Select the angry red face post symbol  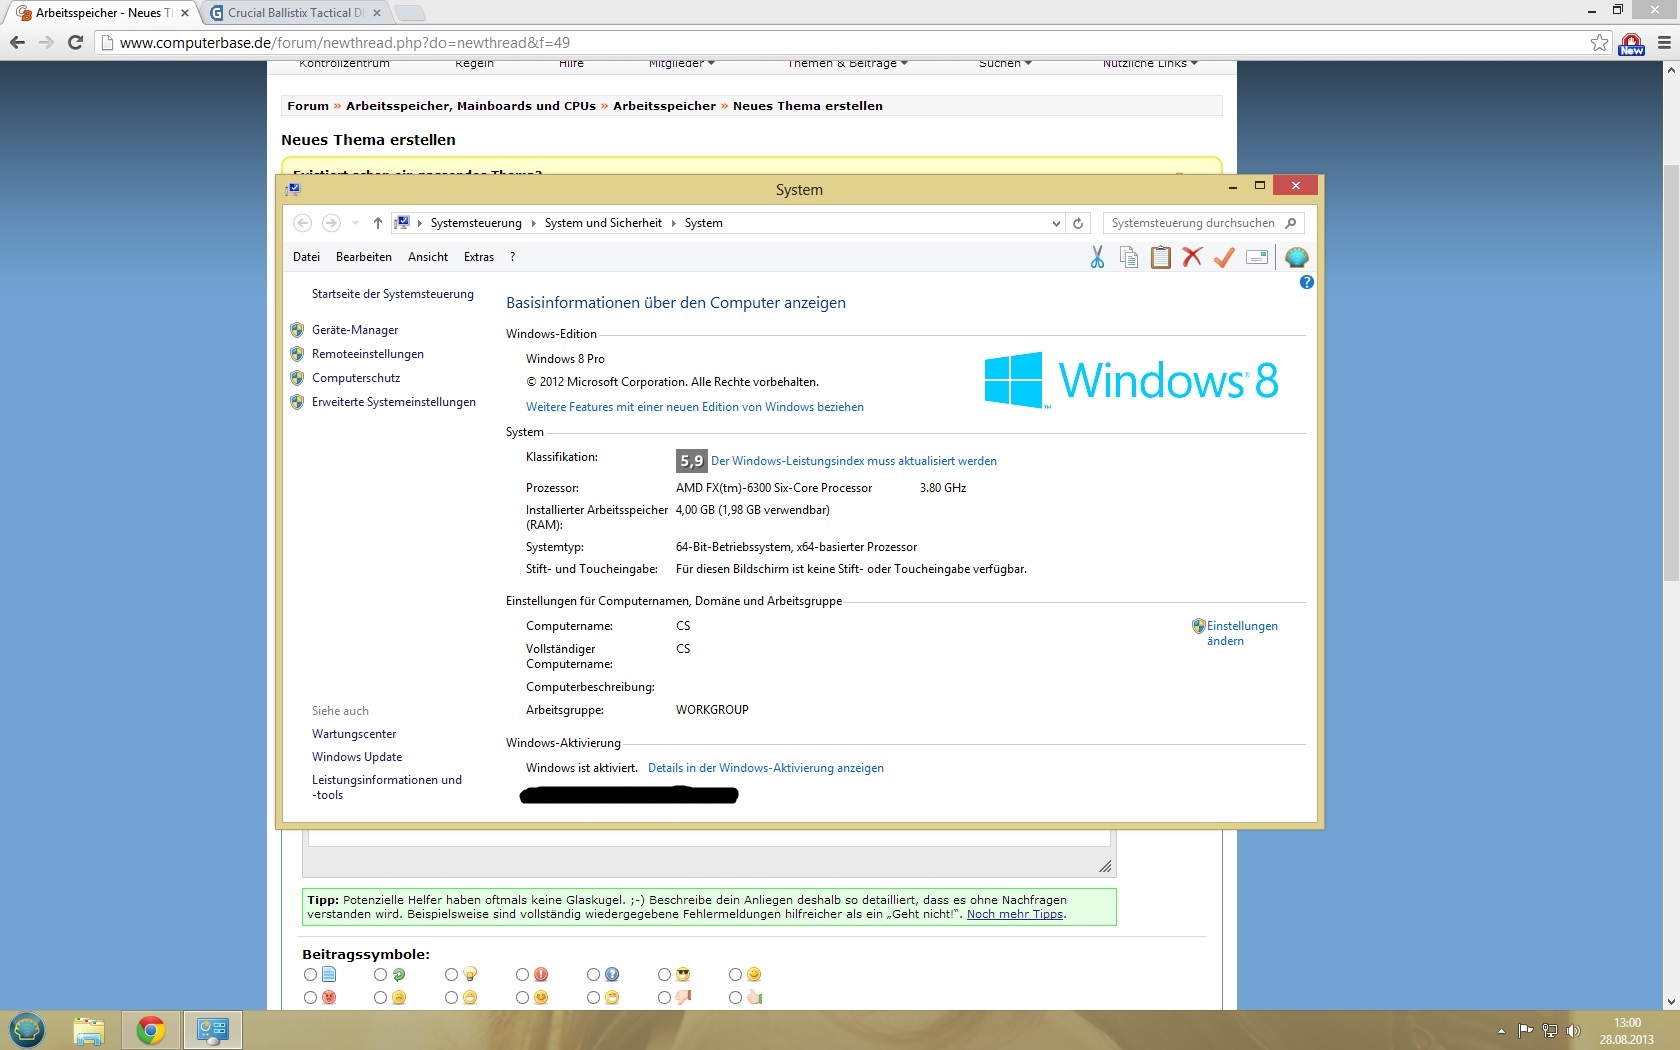[310, 997]
